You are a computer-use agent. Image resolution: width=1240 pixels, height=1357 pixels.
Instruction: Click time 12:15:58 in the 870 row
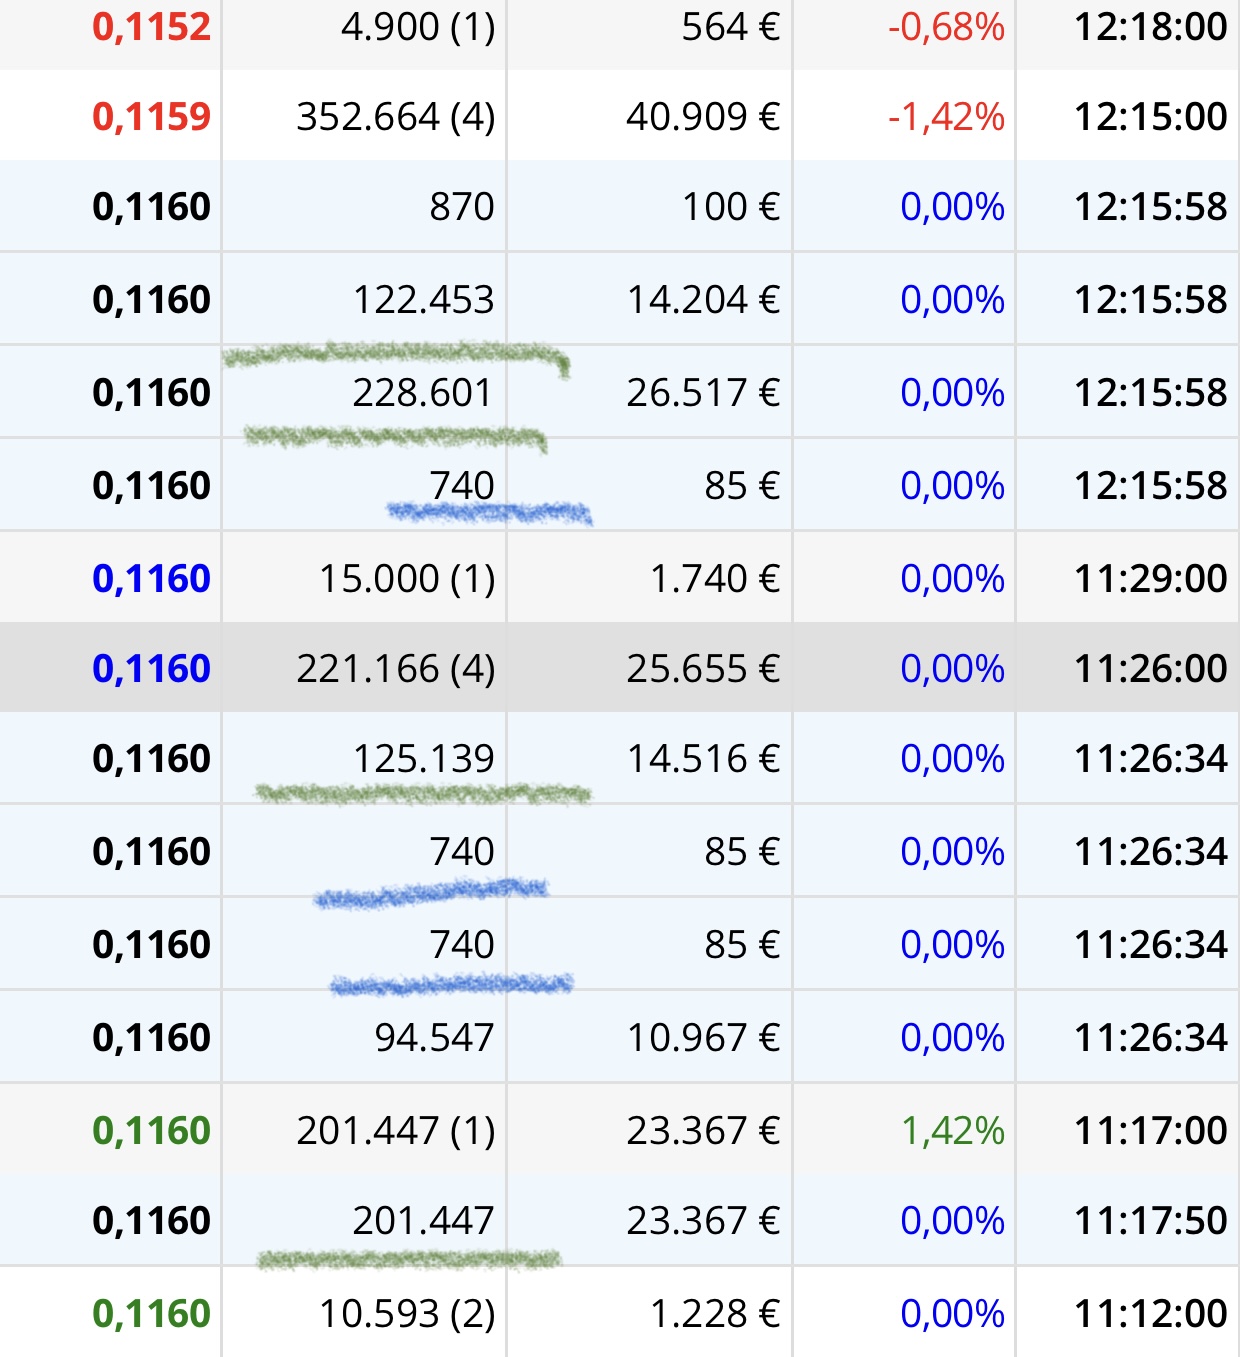tap(1151, 207)
